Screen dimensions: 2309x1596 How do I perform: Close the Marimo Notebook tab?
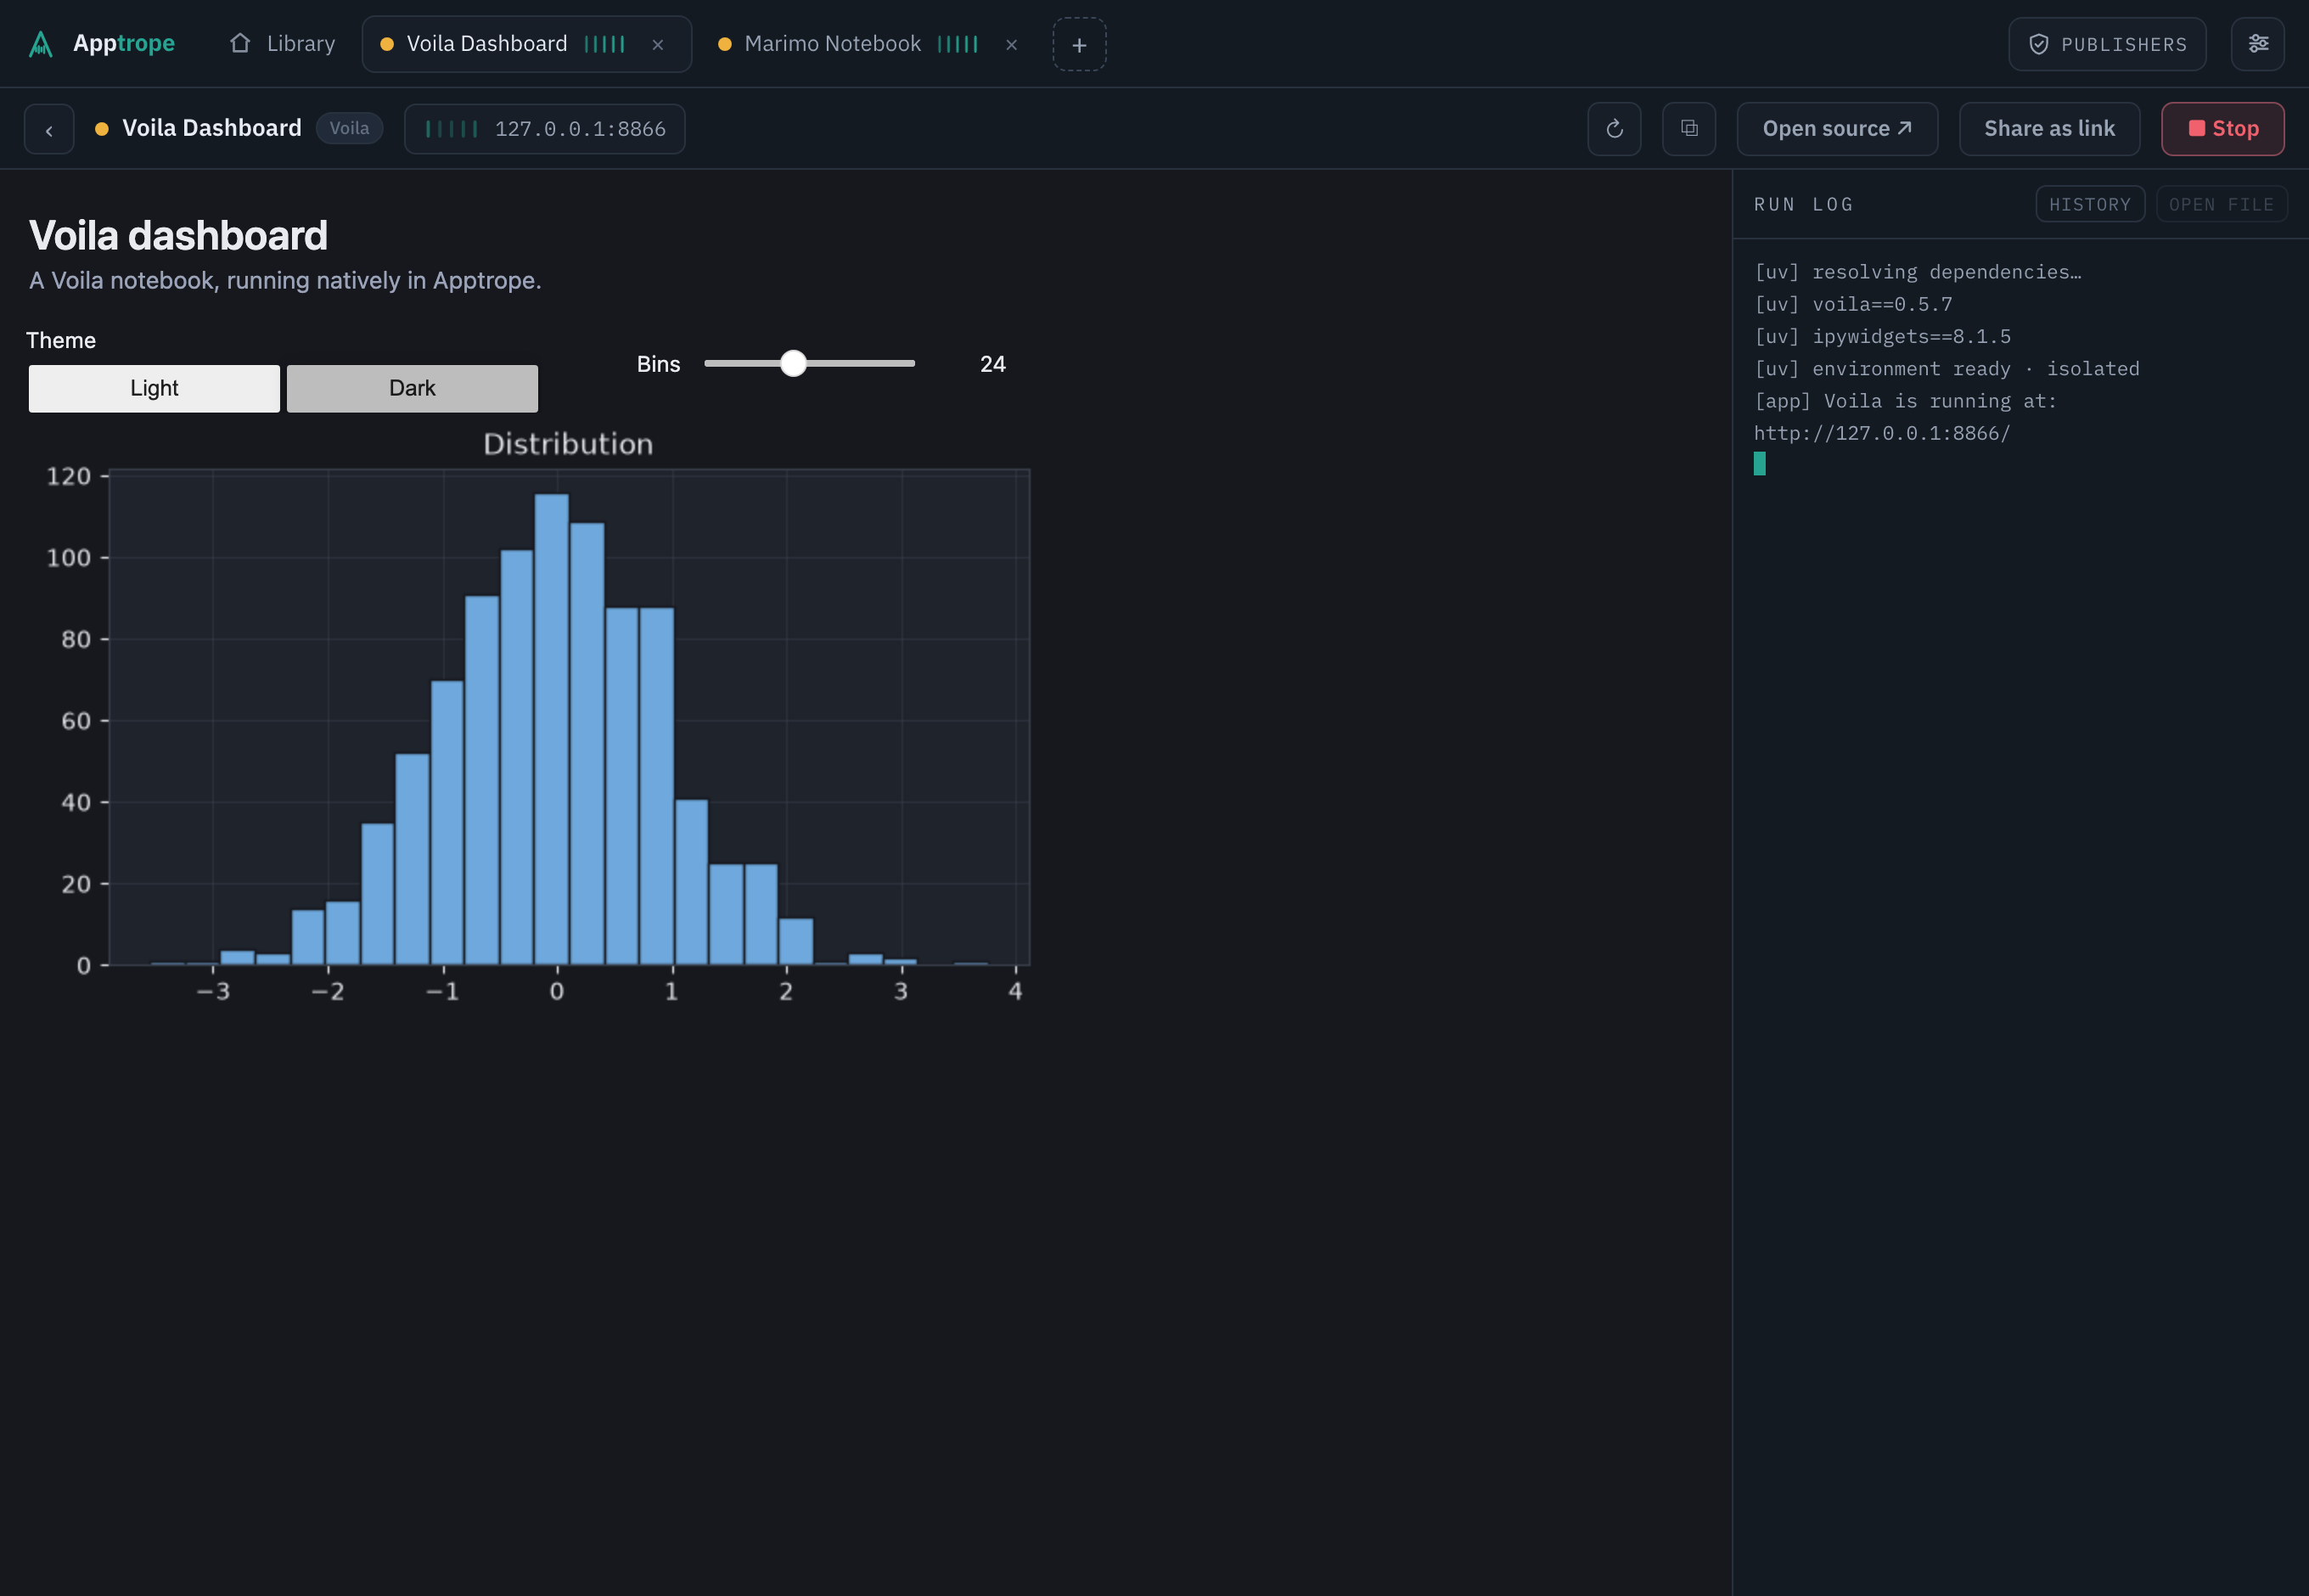1011,45
